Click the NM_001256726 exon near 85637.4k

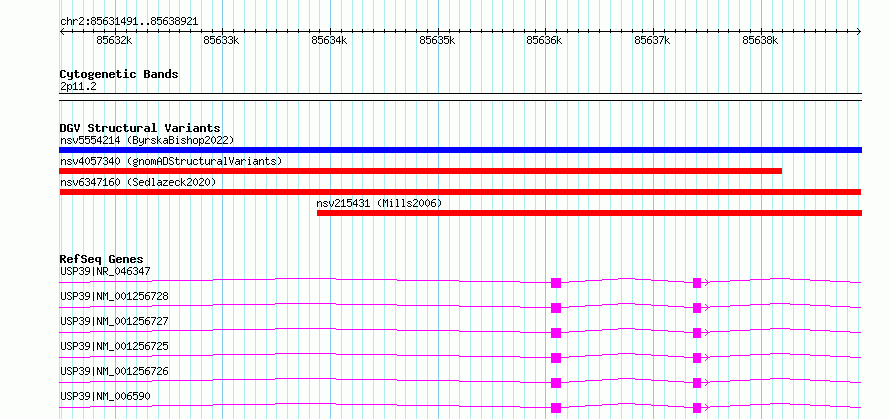click(697, 383)
